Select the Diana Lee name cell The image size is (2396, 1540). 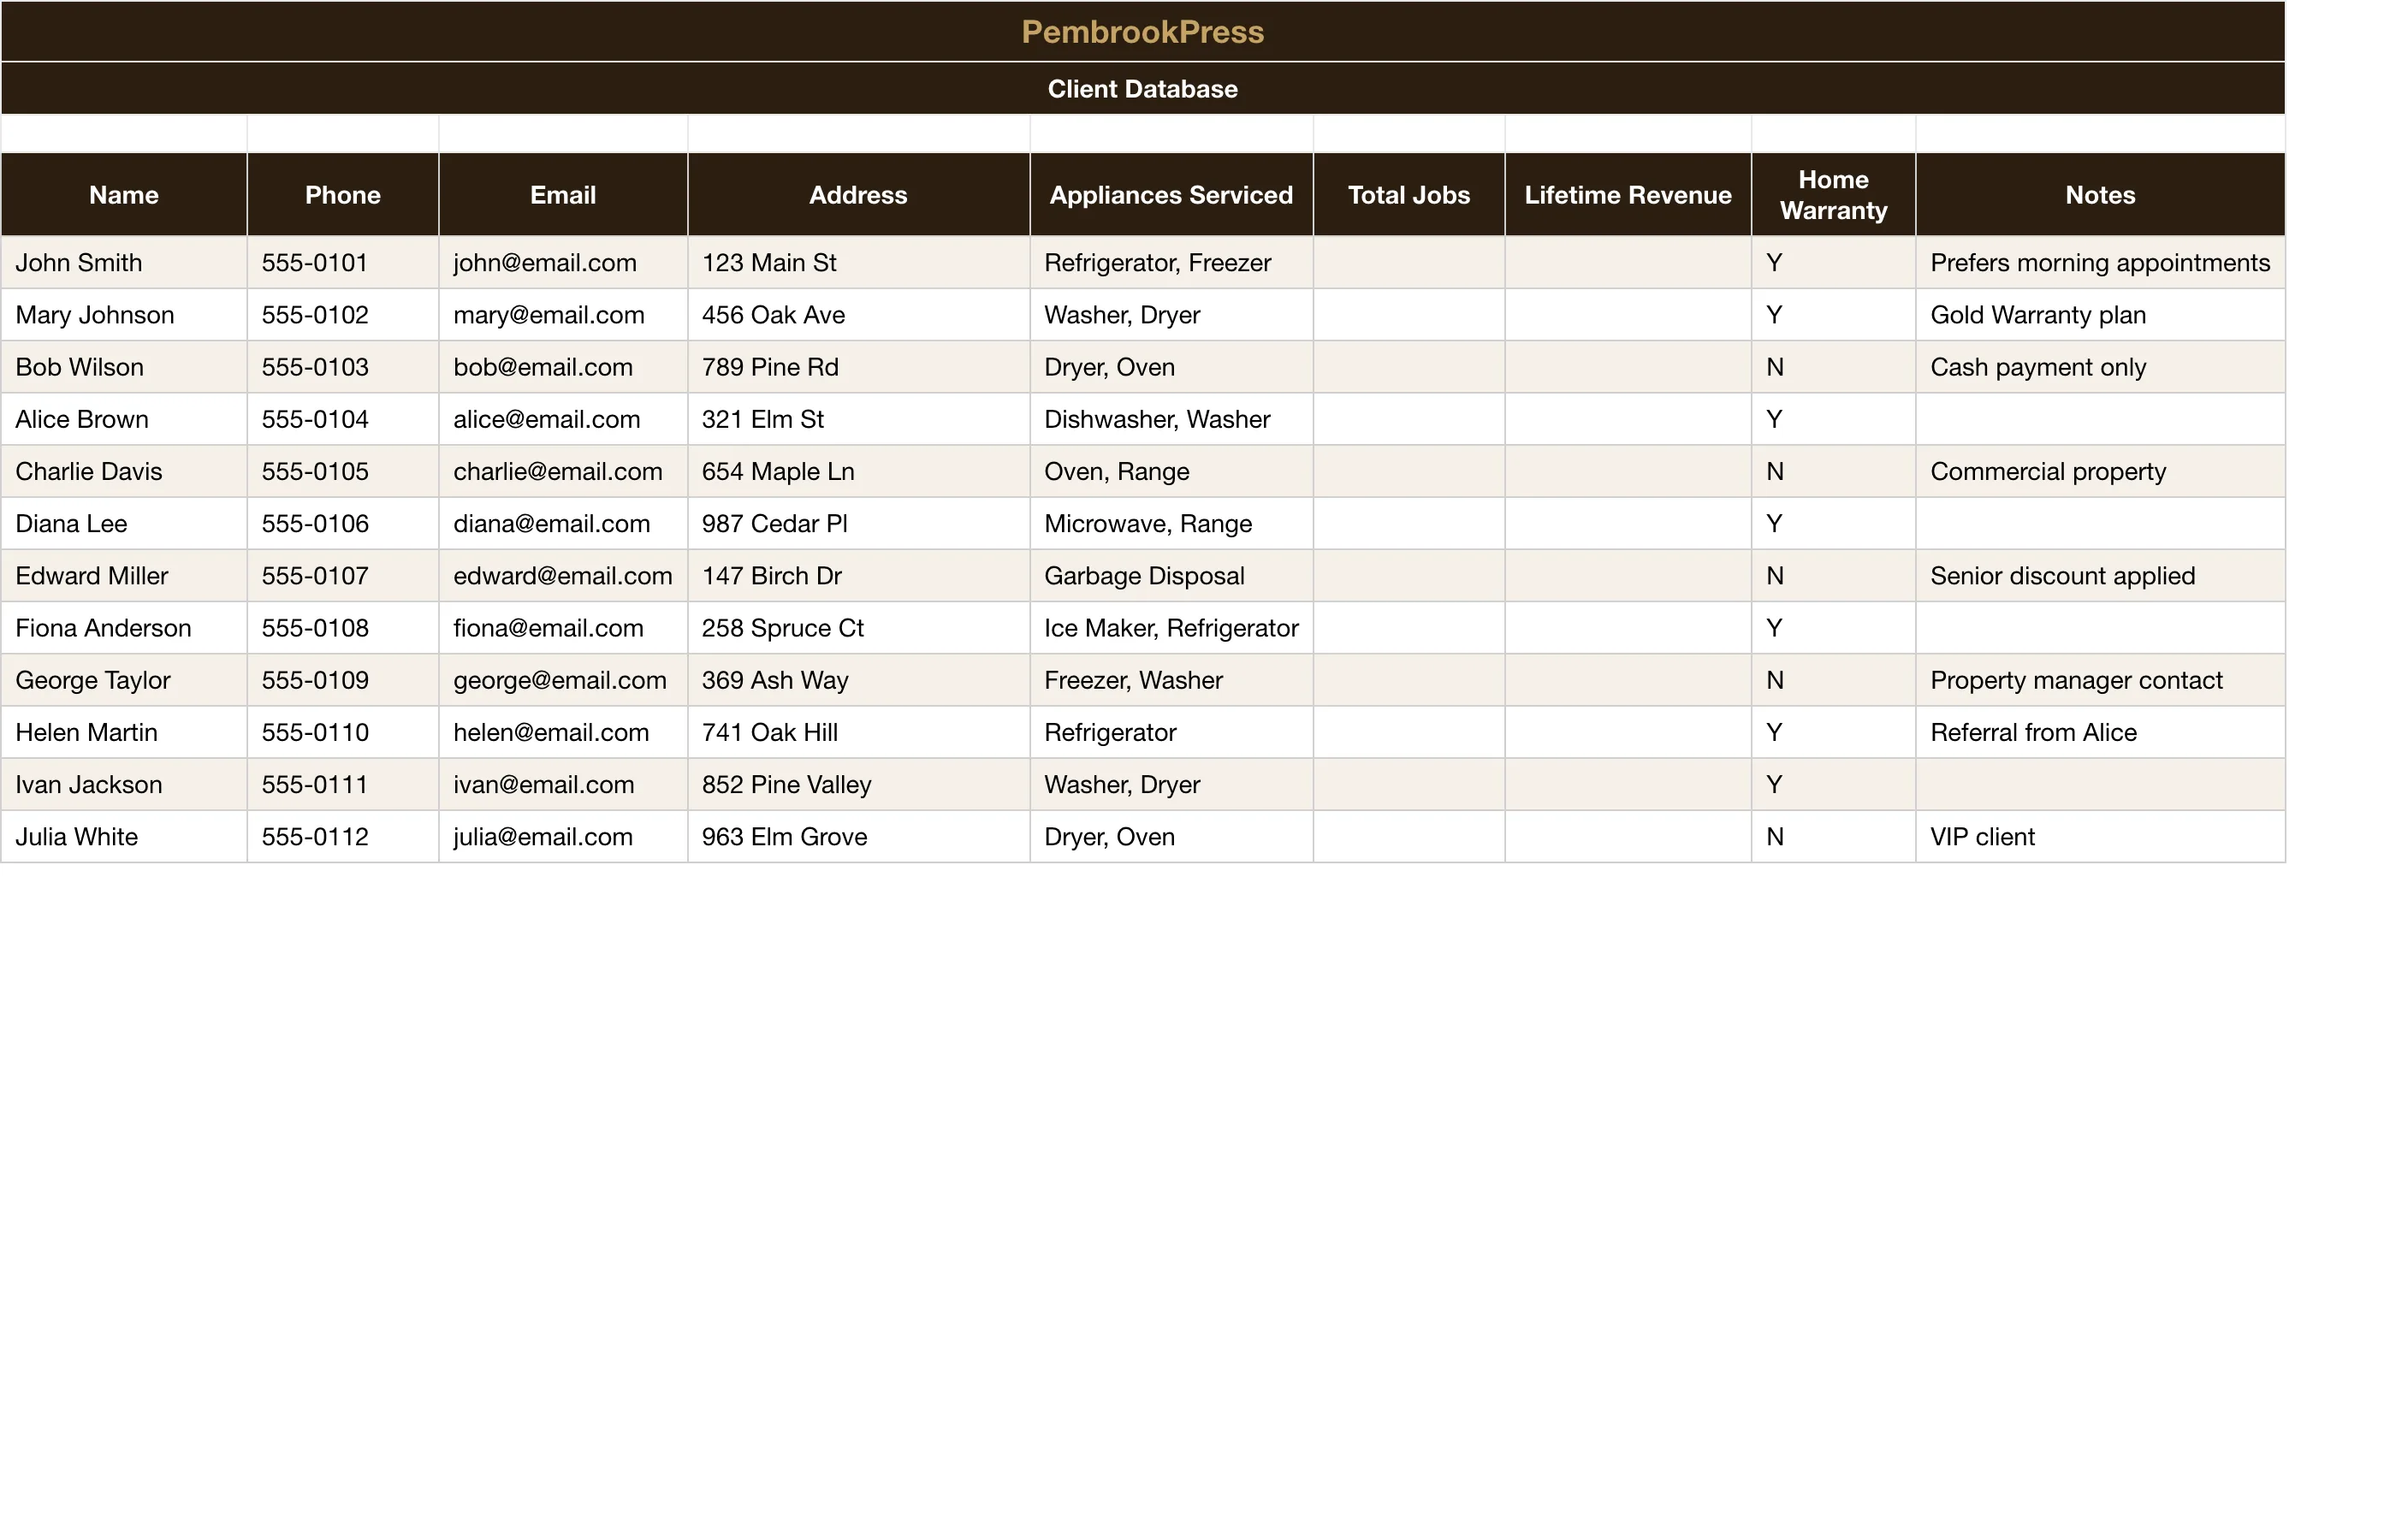pyautogui.click(x=124, y=523)
